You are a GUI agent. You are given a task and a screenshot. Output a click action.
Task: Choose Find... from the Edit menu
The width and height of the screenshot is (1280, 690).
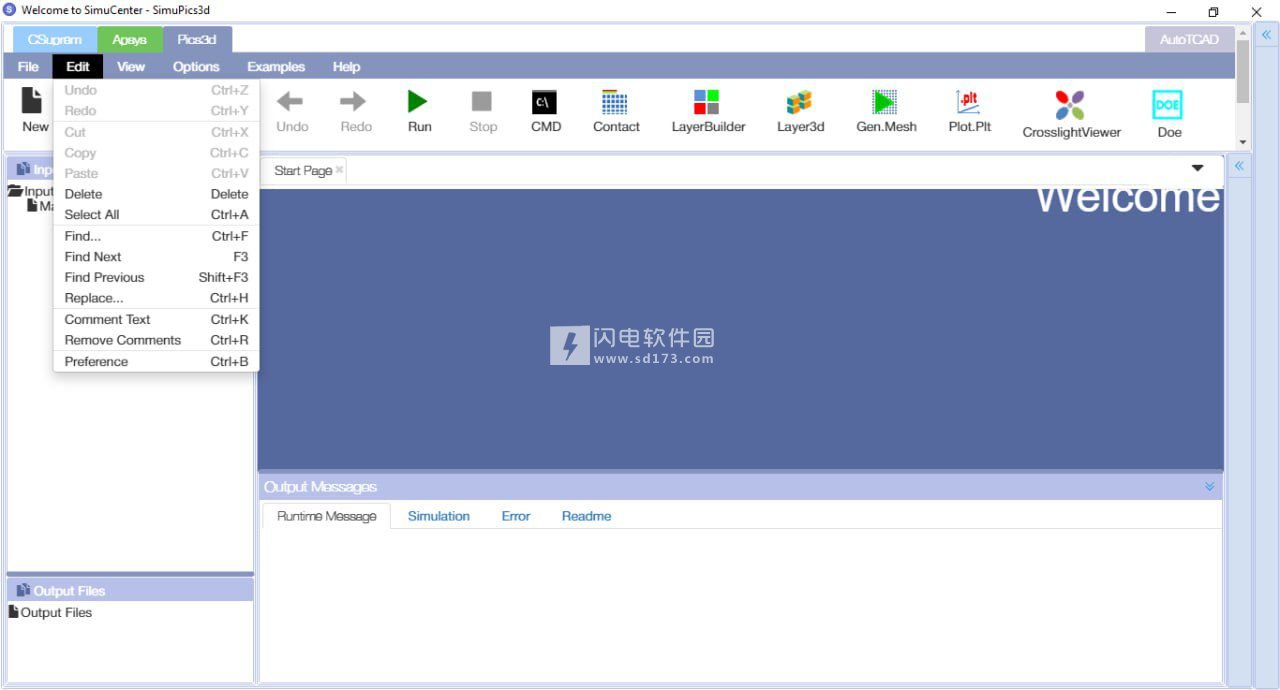(x=83, y=236)
